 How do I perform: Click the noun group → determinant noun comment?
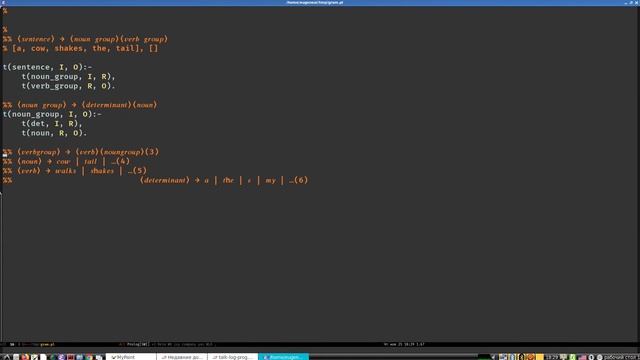[x=80, y=104]
